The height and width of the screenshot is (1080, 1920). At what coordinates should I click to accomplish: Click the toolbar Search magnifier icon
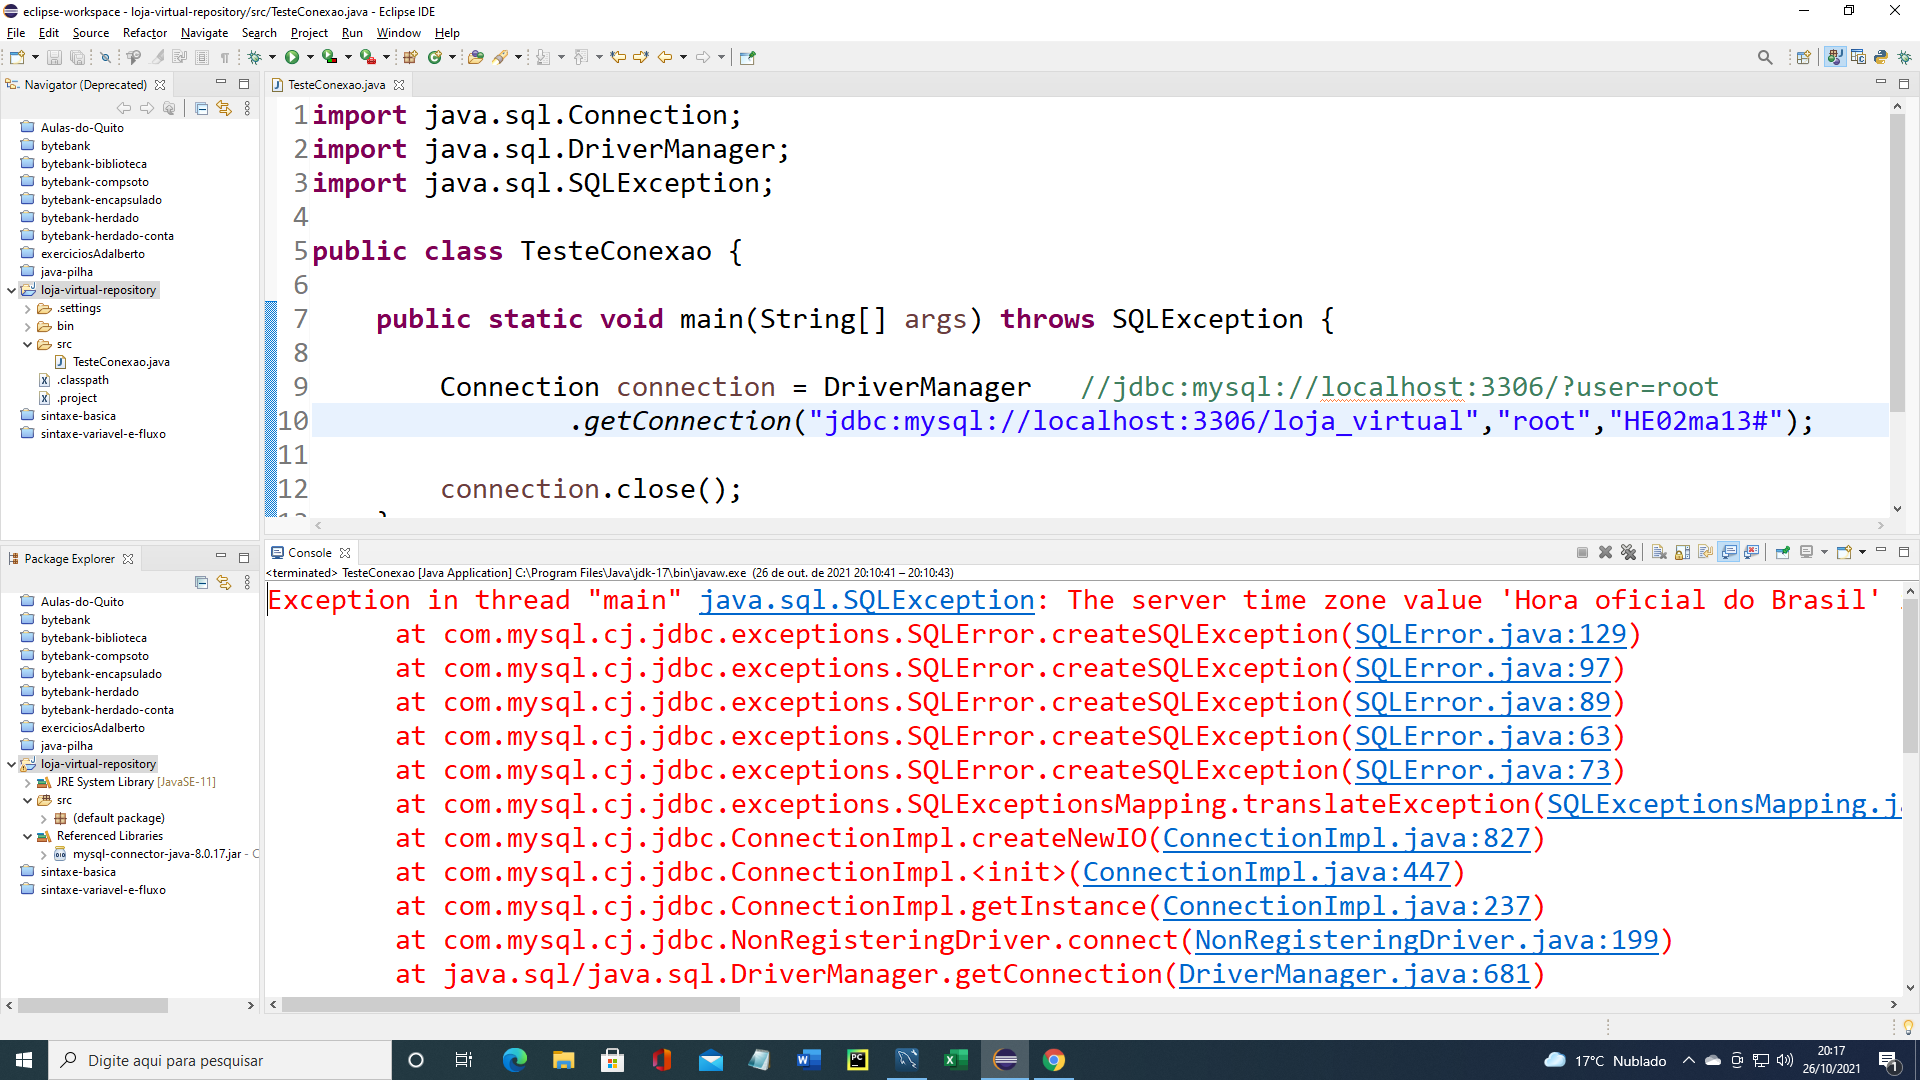click(x=1765, y=57)
